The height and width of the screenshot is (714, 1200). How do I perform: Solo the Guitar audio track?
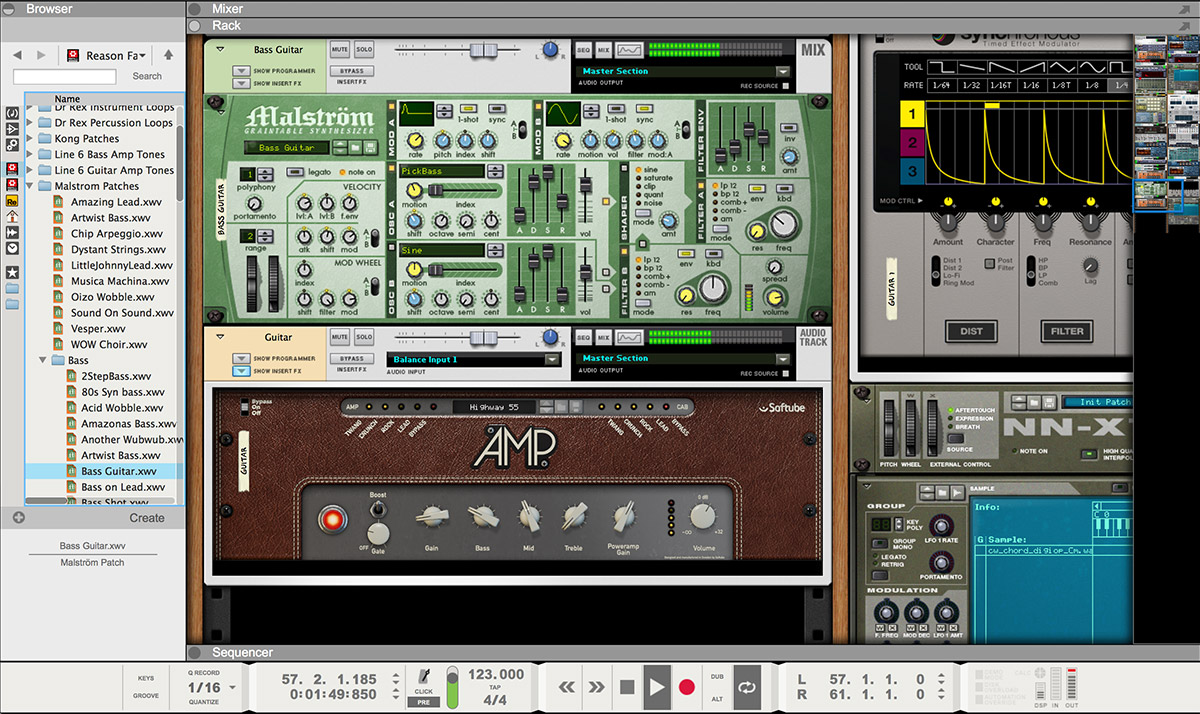pyautogui.click(x=363, y=337)
